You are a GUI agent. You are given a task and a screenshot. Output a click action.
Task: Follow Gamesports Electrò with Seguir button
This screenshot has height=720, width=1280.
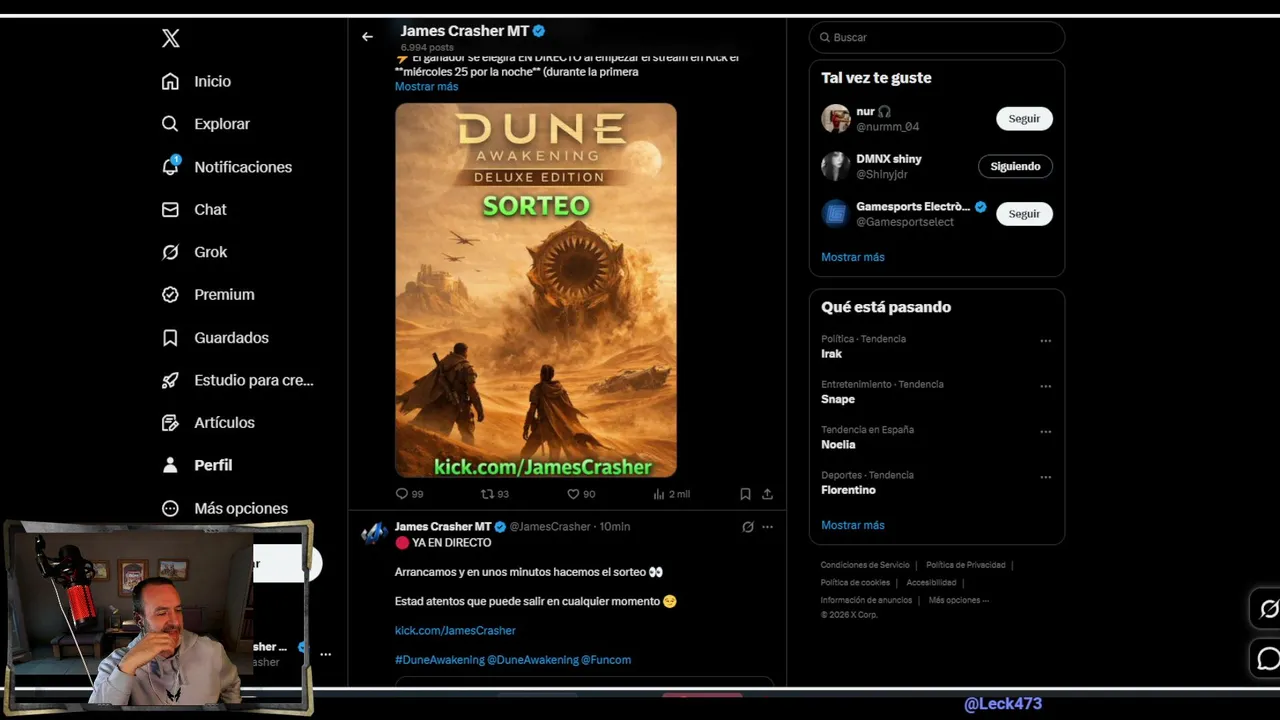pos(1024,214)
